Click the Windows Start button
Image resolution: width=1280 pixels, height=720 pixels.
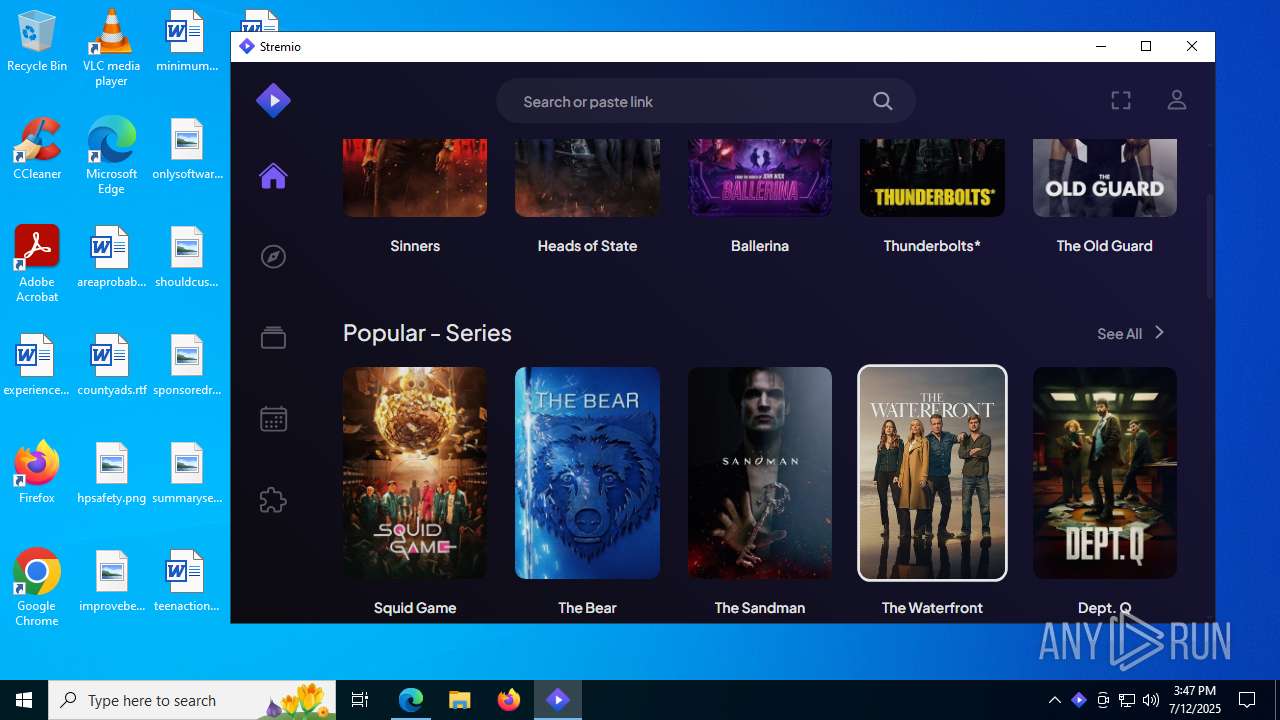24,700
